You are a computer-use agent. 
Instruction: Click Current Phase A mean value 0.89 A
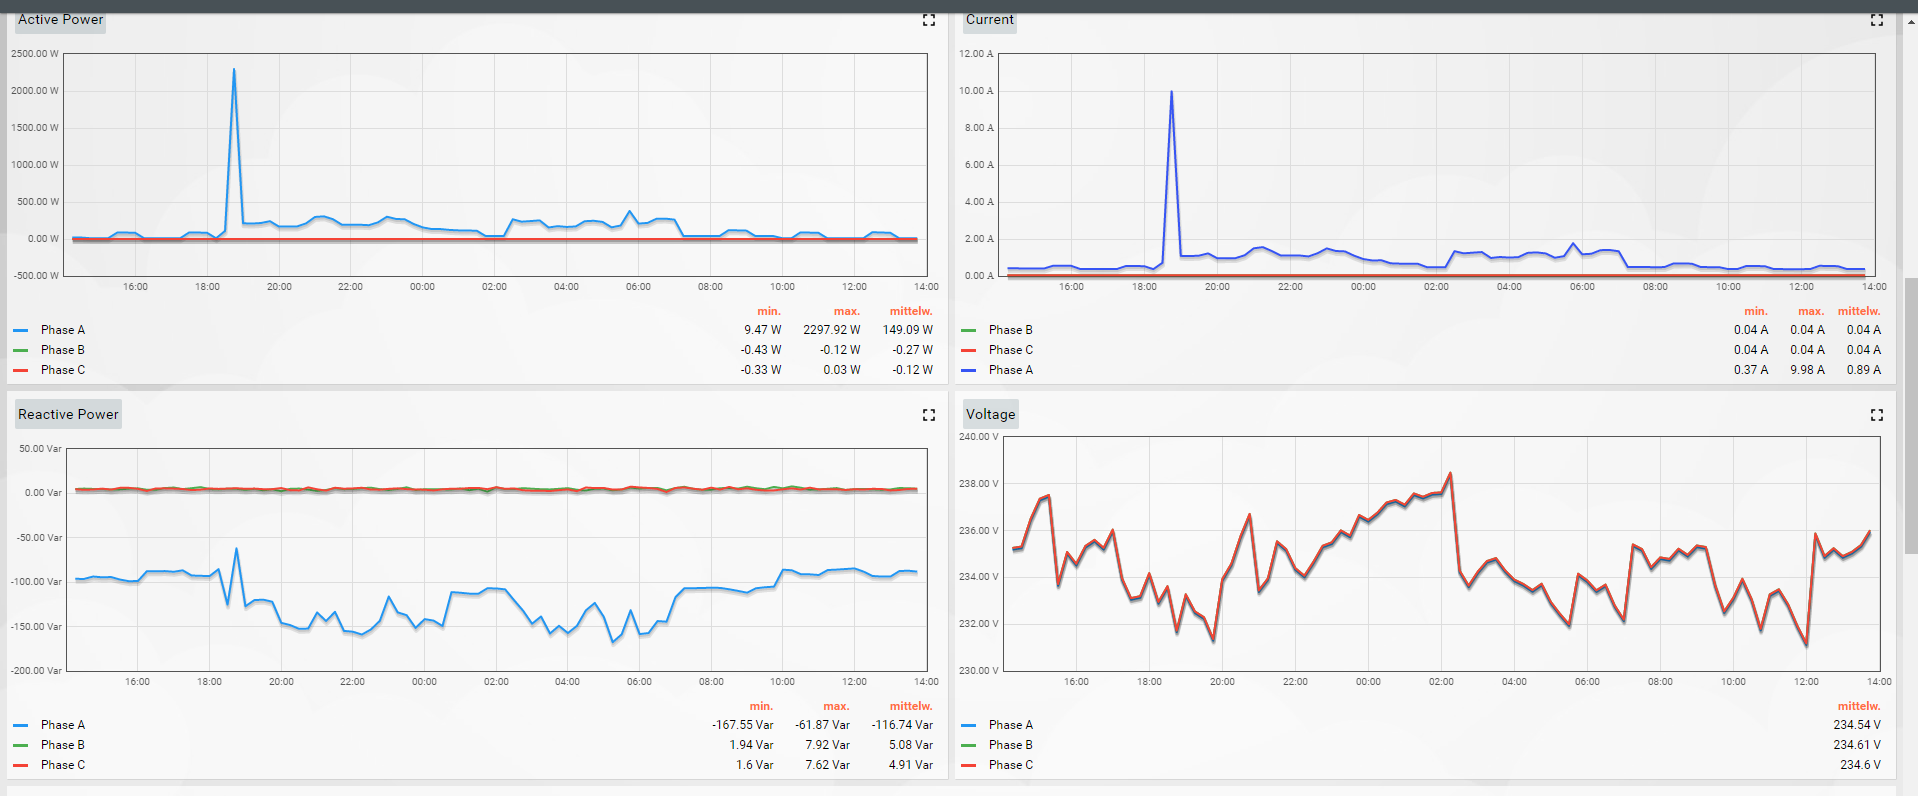tap(1864, 370)
